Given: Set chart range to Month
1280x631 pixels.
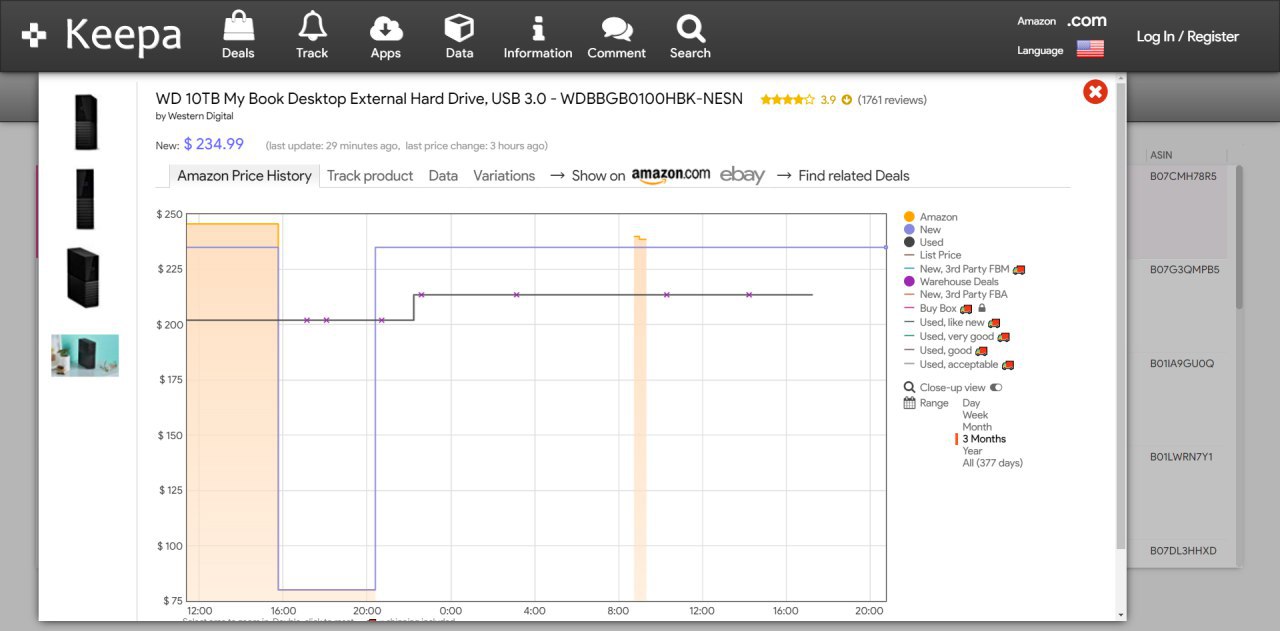Looking at the screenshot, I should click(977, 427).
